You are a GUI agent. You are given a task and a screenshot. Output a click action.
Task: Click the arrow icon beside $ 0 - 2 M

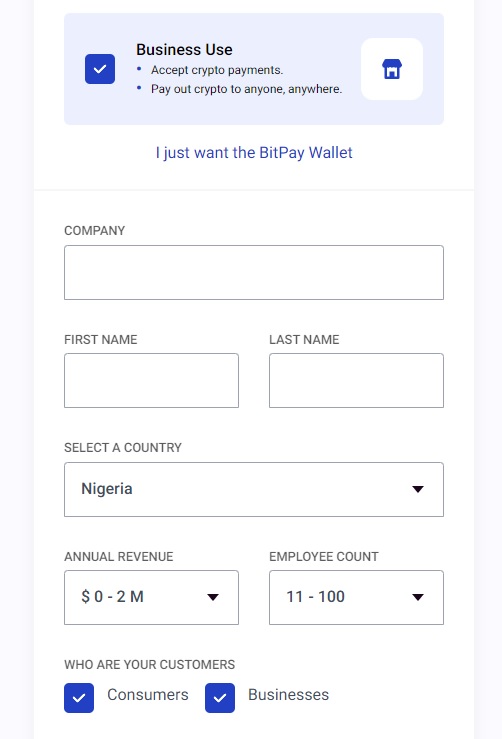point(213,597)
